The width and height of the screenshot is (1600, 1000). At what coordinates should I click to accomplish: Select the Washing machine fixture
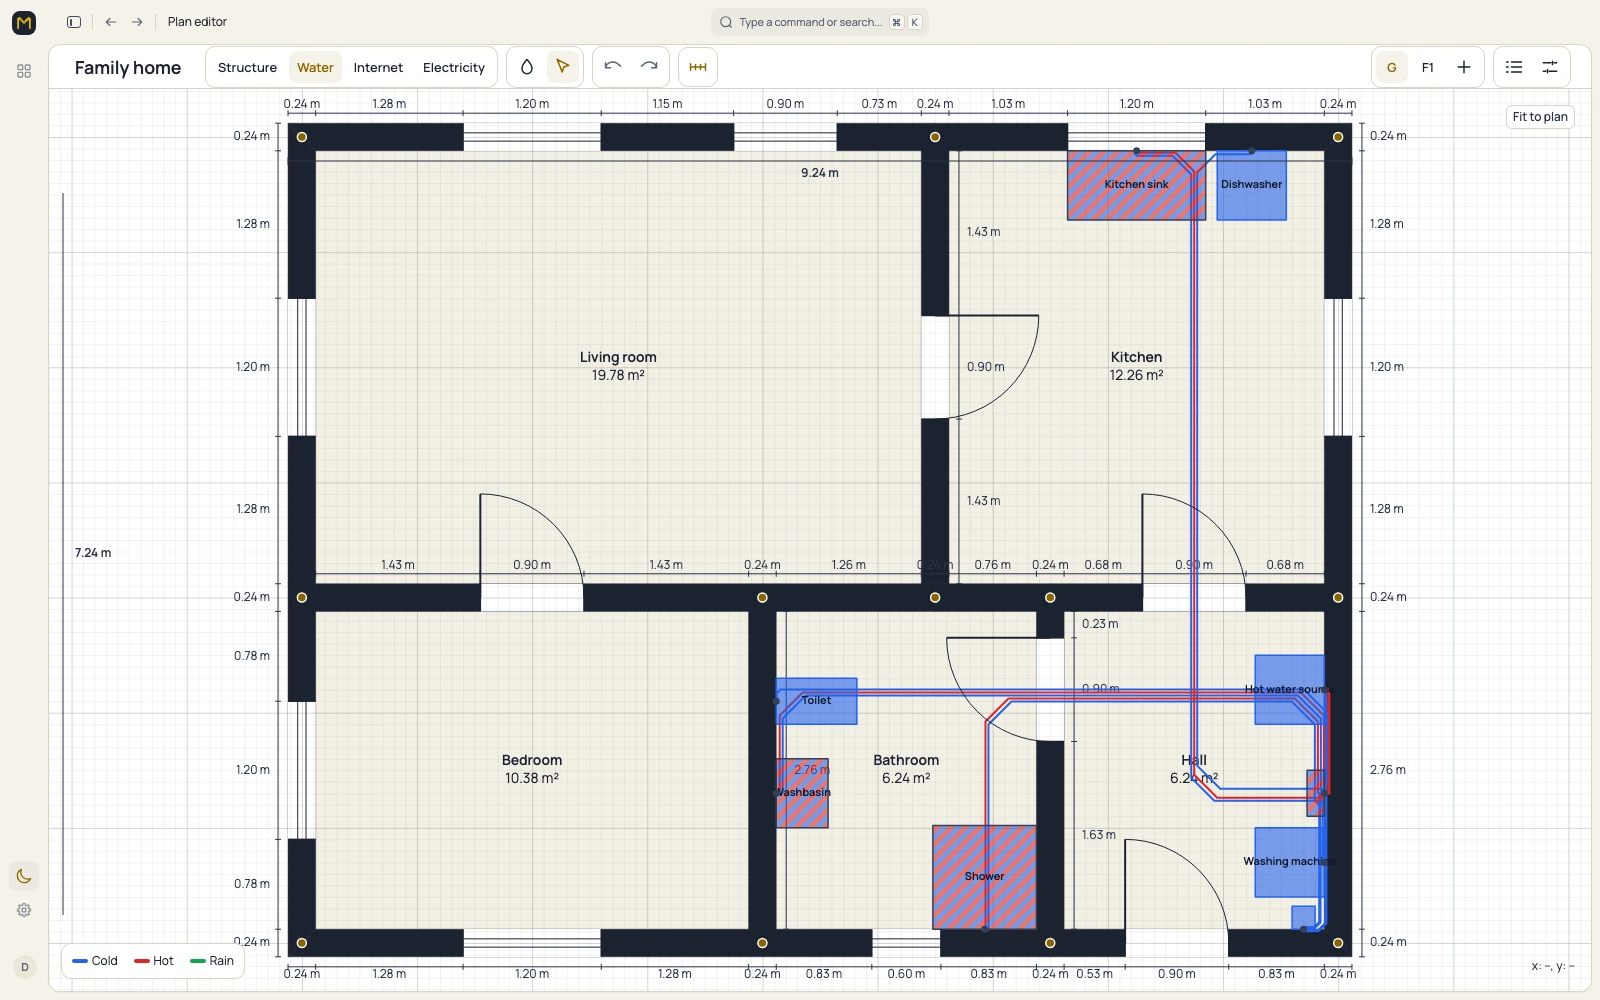click(1289, 862)
